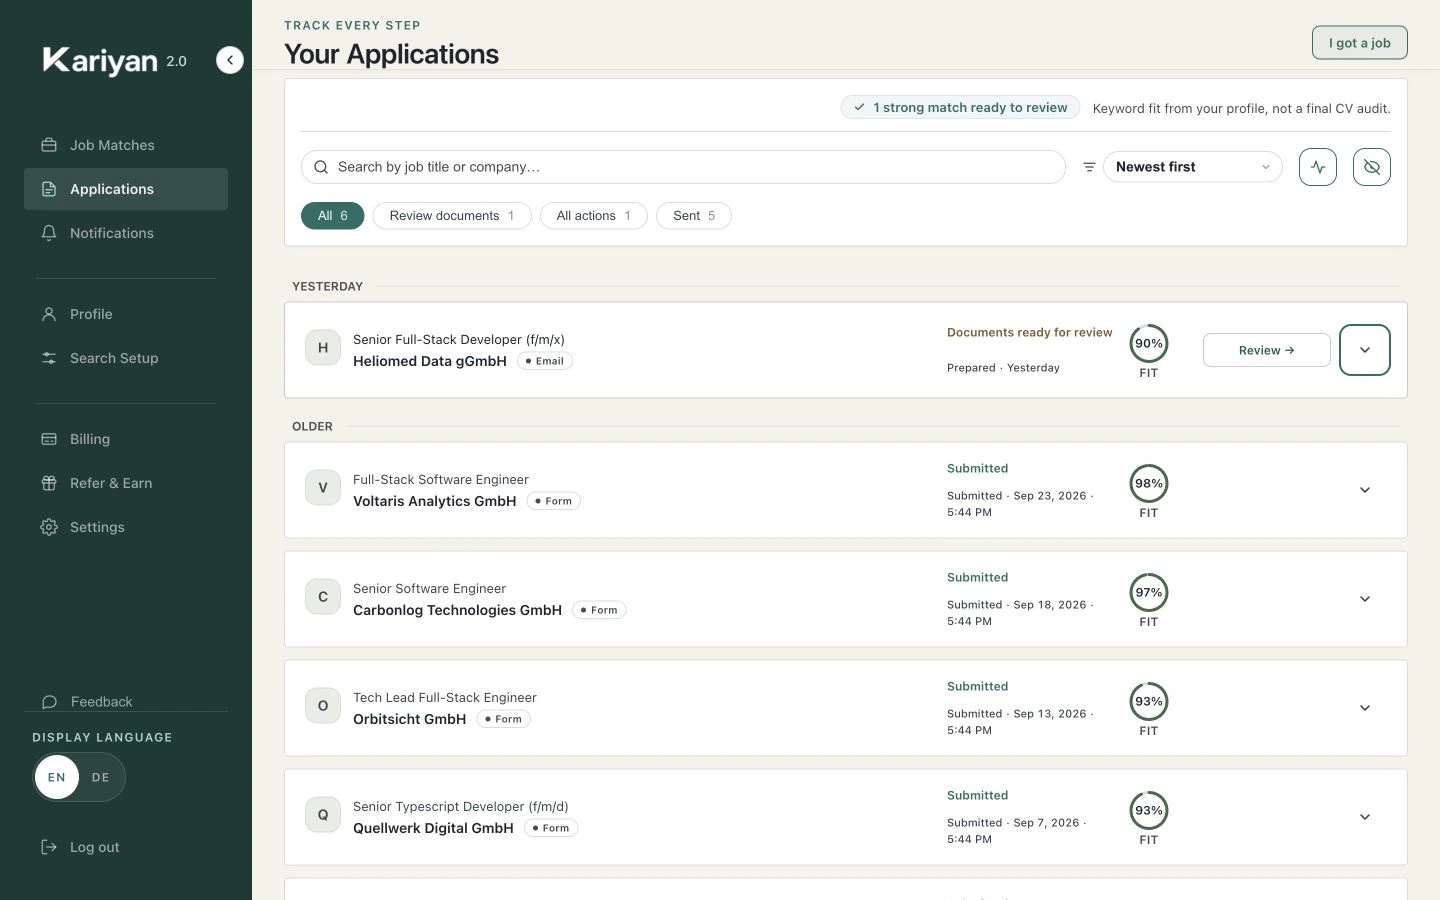Collapse the sidebar with the arrow button
The image size is (1440, 900).
point(230,61)
